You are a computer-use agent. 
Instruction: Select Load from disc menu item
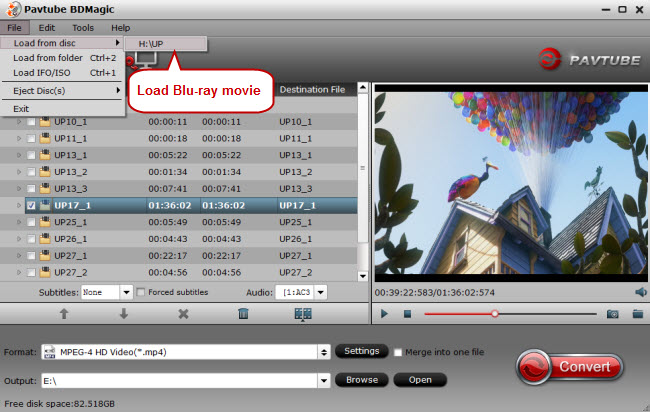coord(62,43)
